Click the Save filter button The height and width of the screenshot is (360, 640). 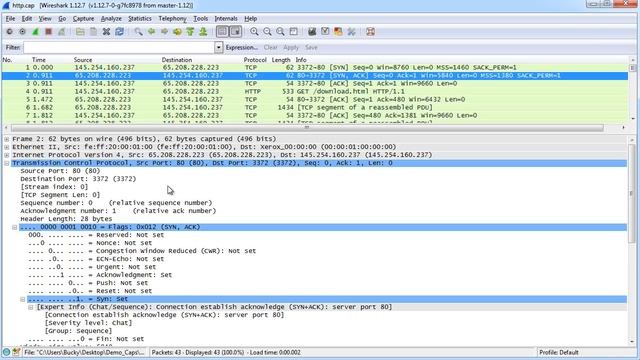(311, 48)
